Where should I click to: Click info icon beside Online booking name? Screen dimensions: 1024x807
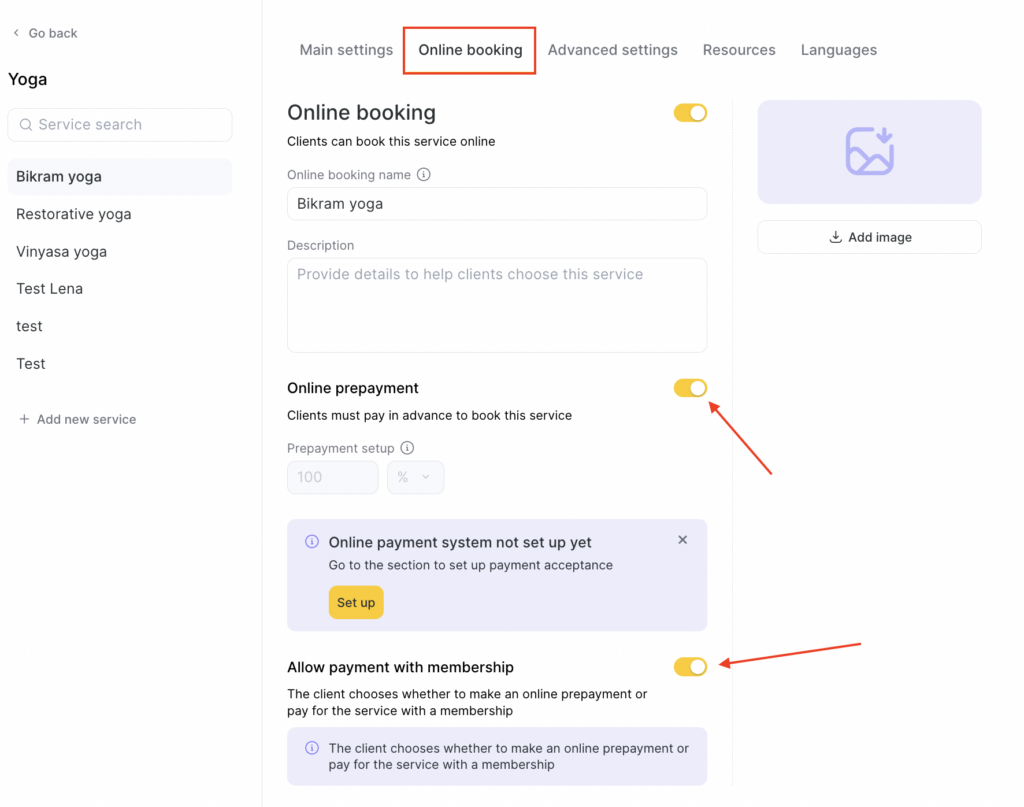point(423,174)
